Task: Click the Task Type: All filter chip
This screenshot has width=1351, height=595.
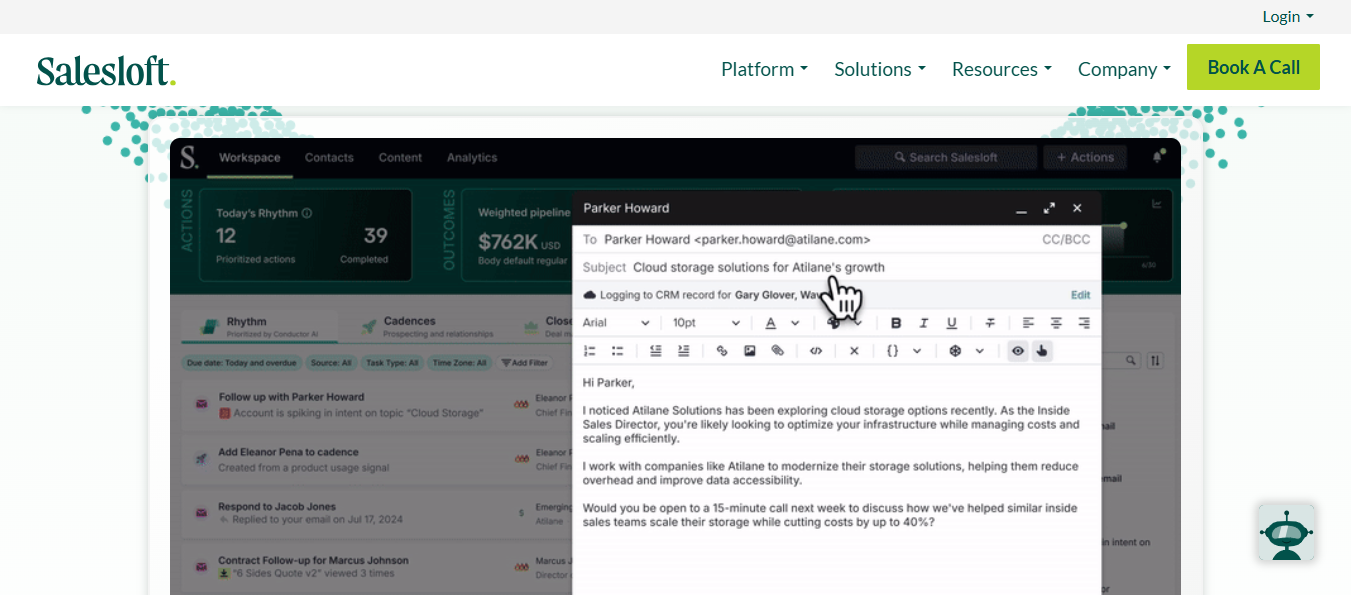Action: point(391,363)
